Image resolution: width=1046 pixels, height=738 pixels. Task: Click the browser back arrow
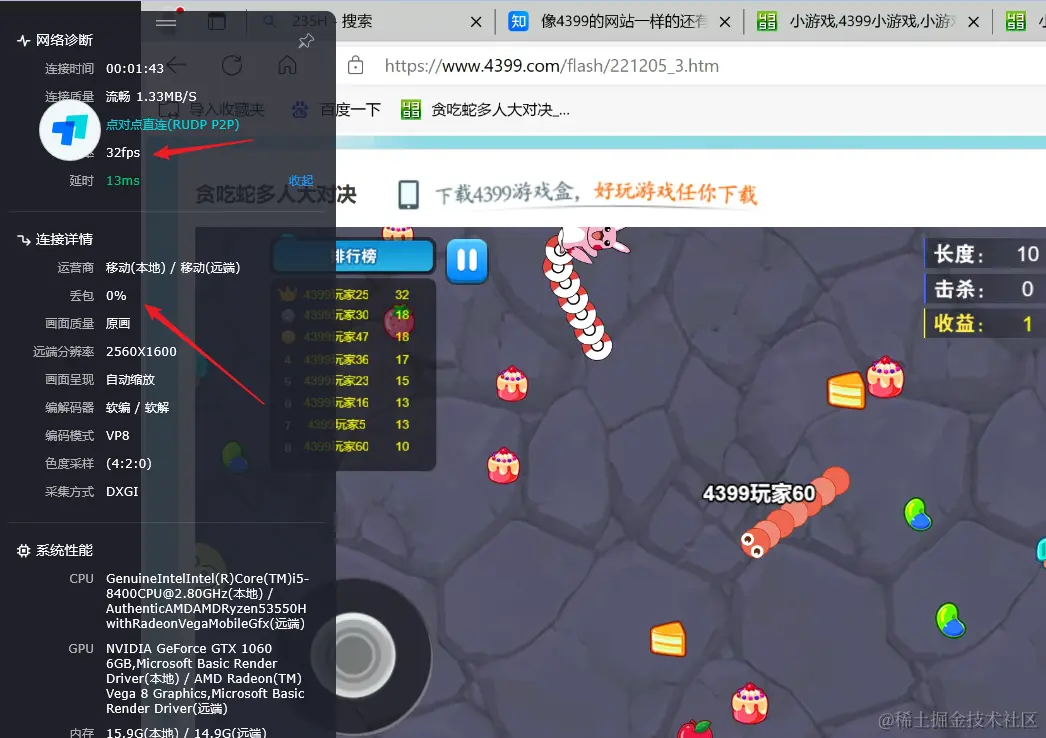tap(177, 65)
